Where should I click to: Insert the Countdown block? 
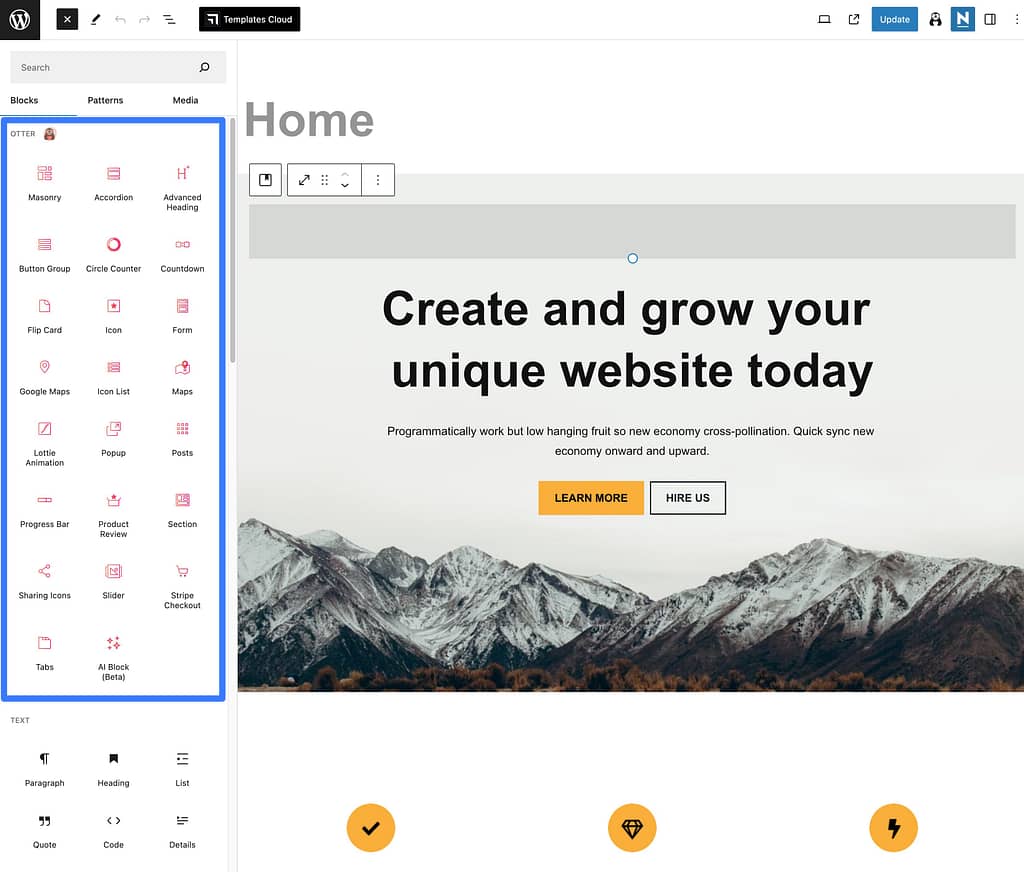tap(182, 255)
